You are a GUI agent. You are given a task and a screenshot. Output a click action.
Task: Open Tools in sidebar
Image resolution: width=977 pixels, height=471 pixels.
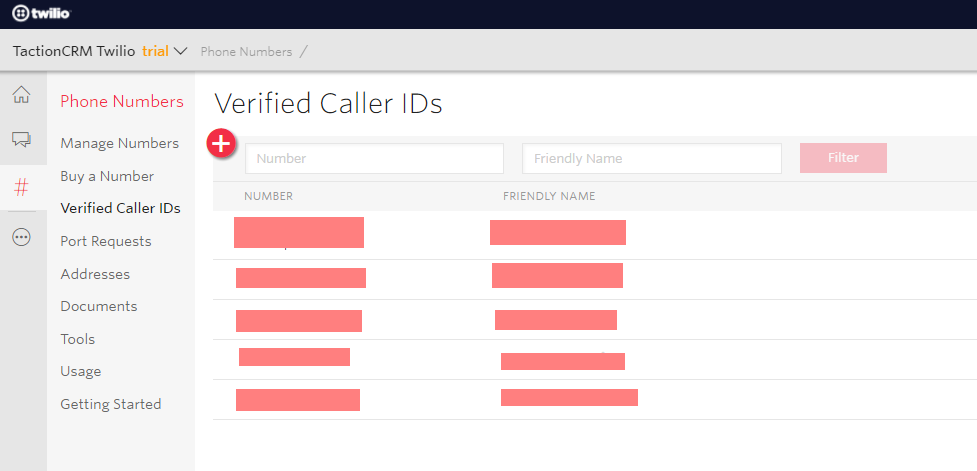[78, 339]
